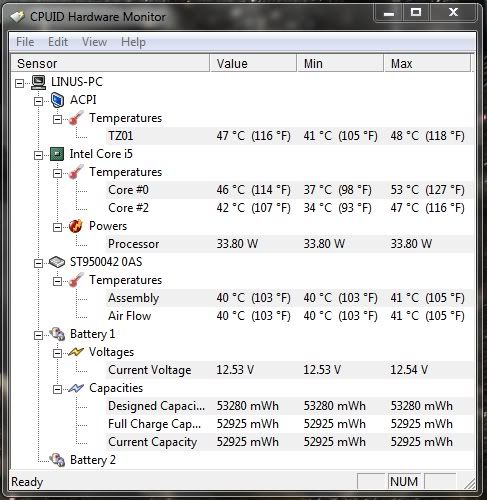
Task: Select the Designed Capaci... row
Action: tap(289, 406)
